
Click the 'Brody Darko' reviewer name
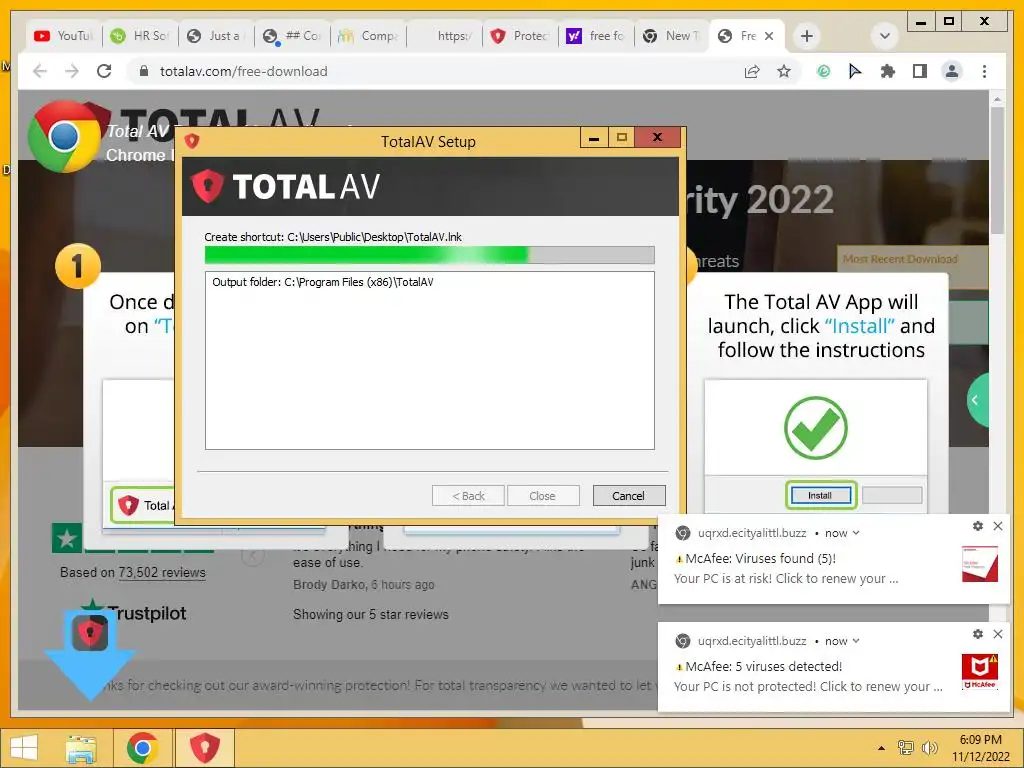tap(329, 585)
